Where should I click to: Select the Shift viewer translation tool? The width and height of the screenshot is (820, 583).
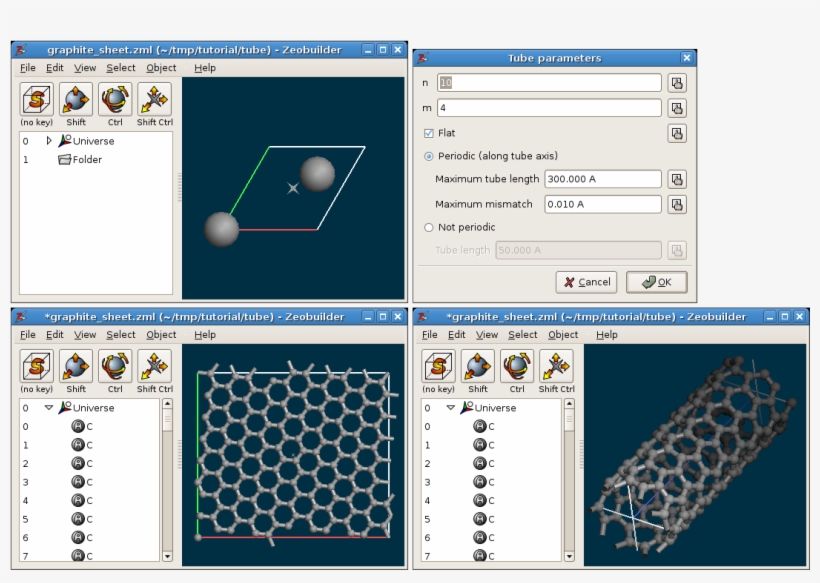[75, 101]
